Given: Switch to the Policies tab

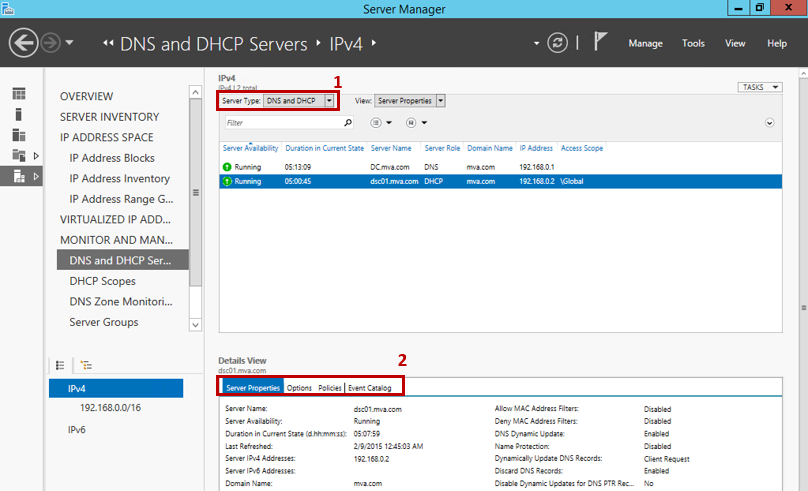Looking at the screenshot, I should 330,388.
